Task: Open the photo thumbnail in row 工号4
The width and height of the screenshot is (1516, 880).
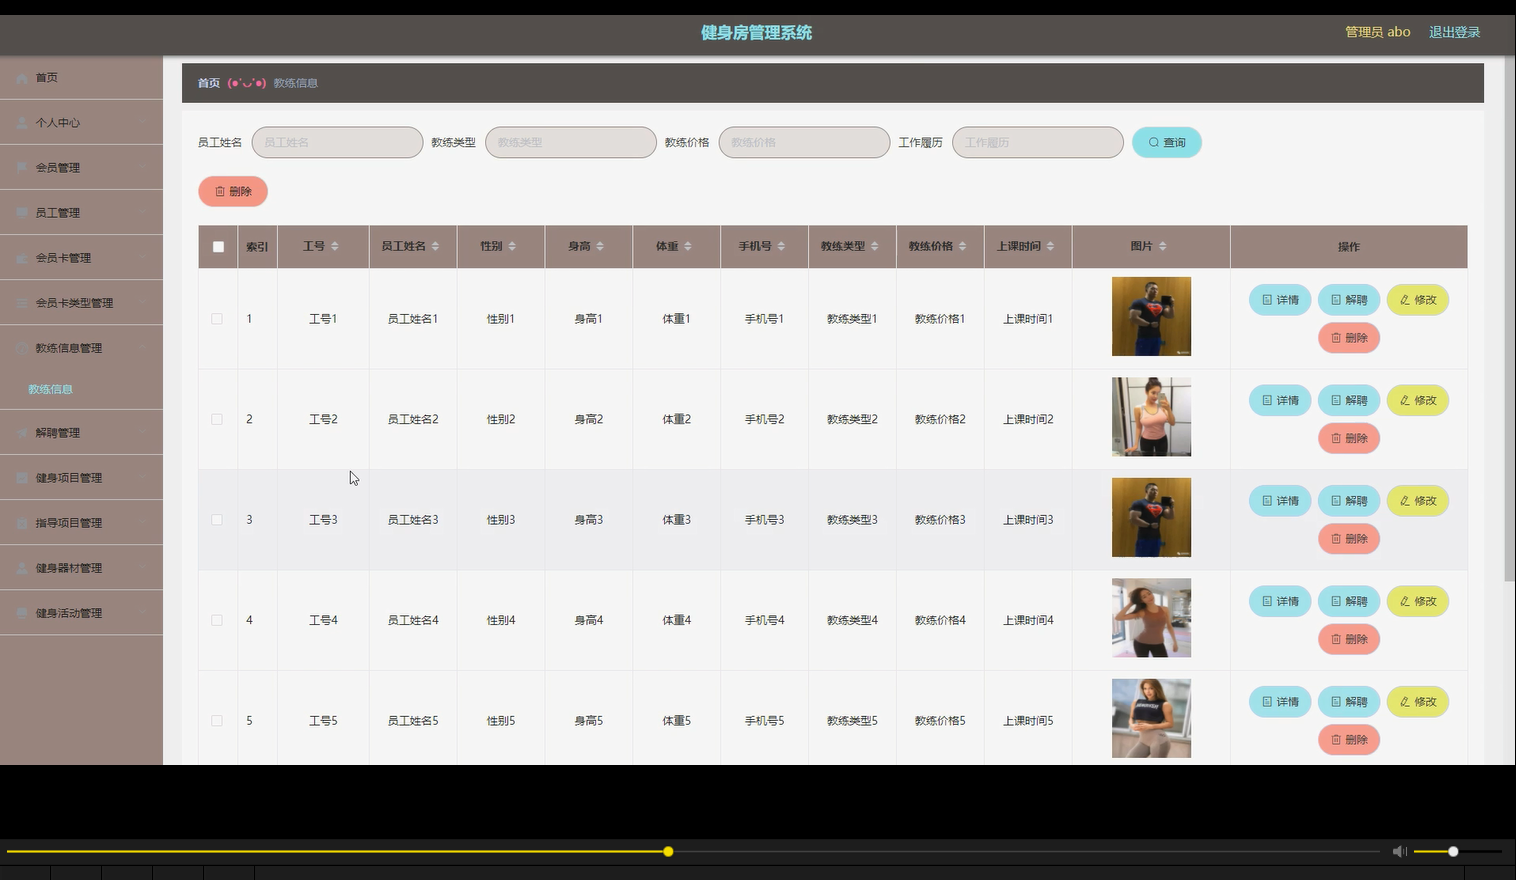Action: 1151,618
